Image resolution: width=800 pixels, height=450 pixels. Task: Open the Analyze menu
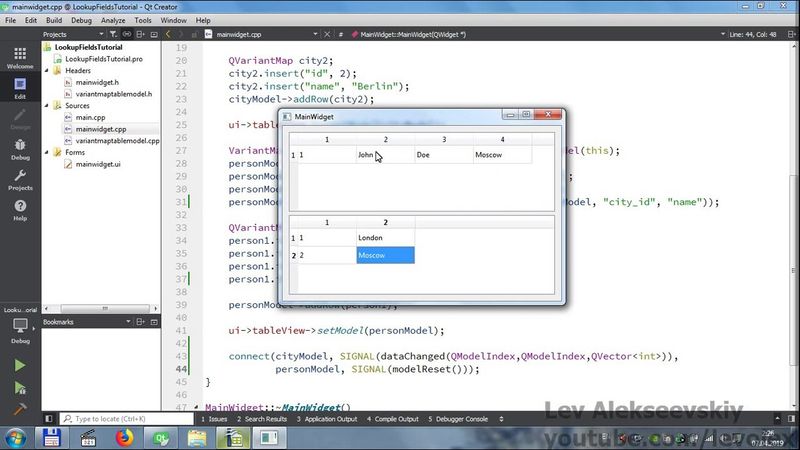(115, 20)
